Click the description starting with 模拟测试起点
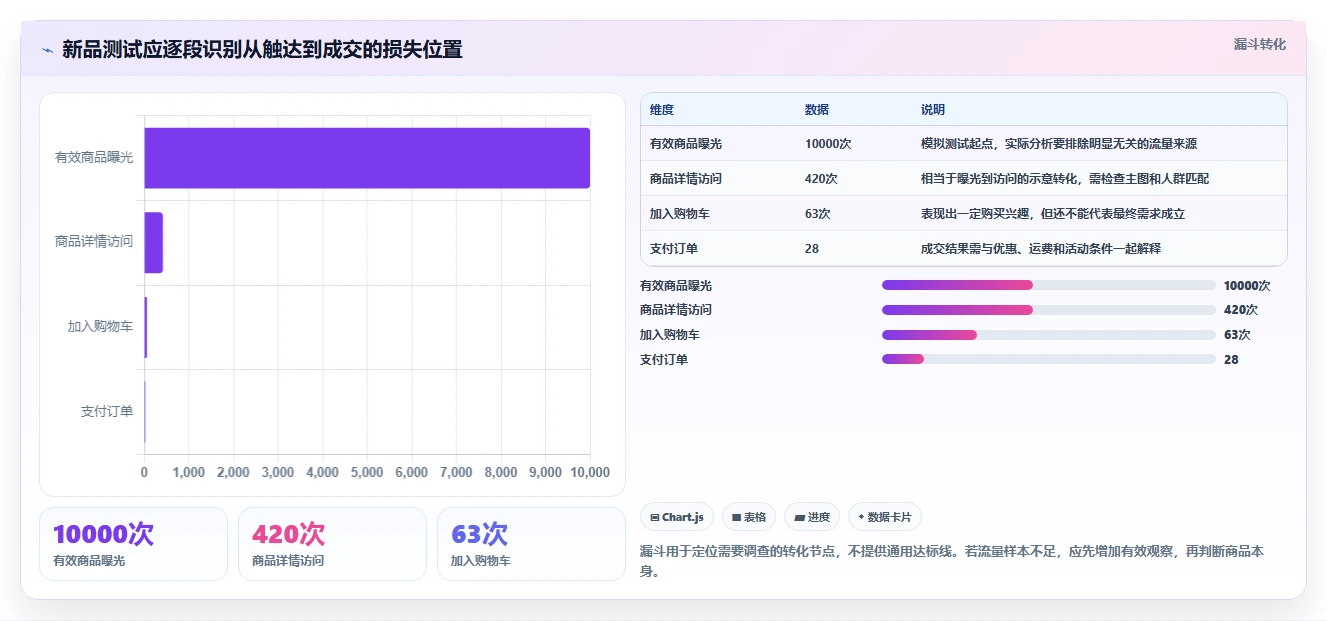This screenshot has width=1327, height=621. click(1059, 144)
